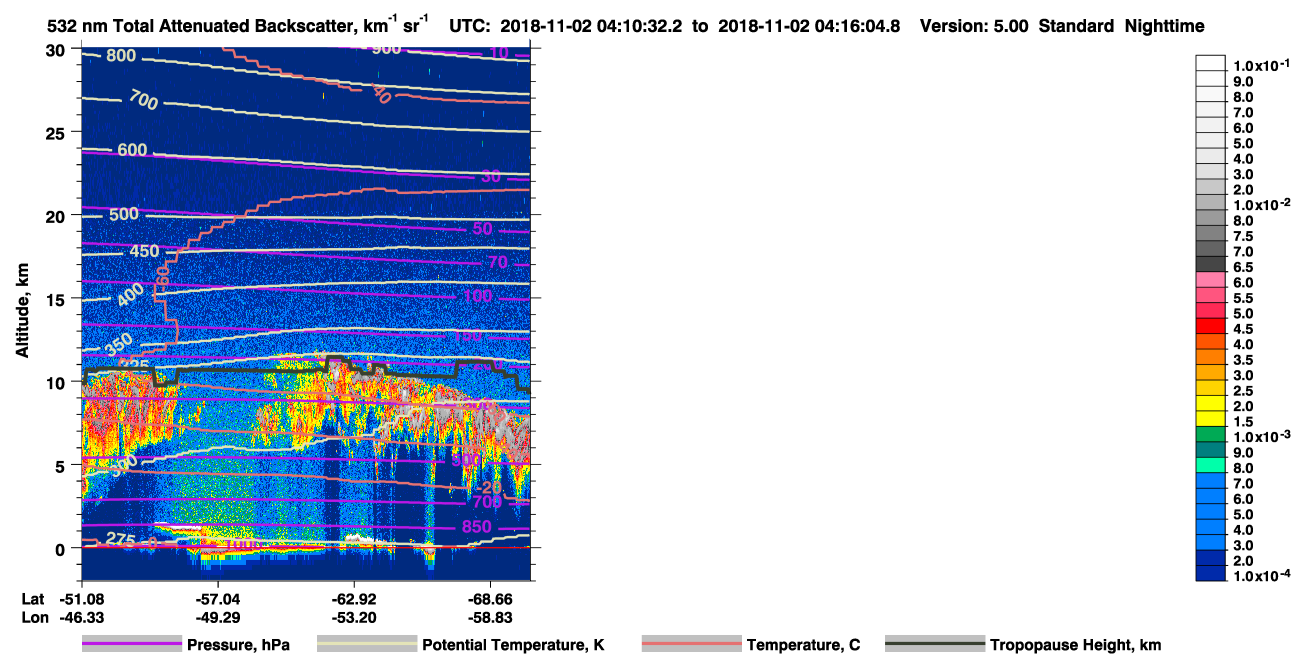The image size is (1300, 667).
Task: Click latitude value '-57.04'
Action: point(217,598)
